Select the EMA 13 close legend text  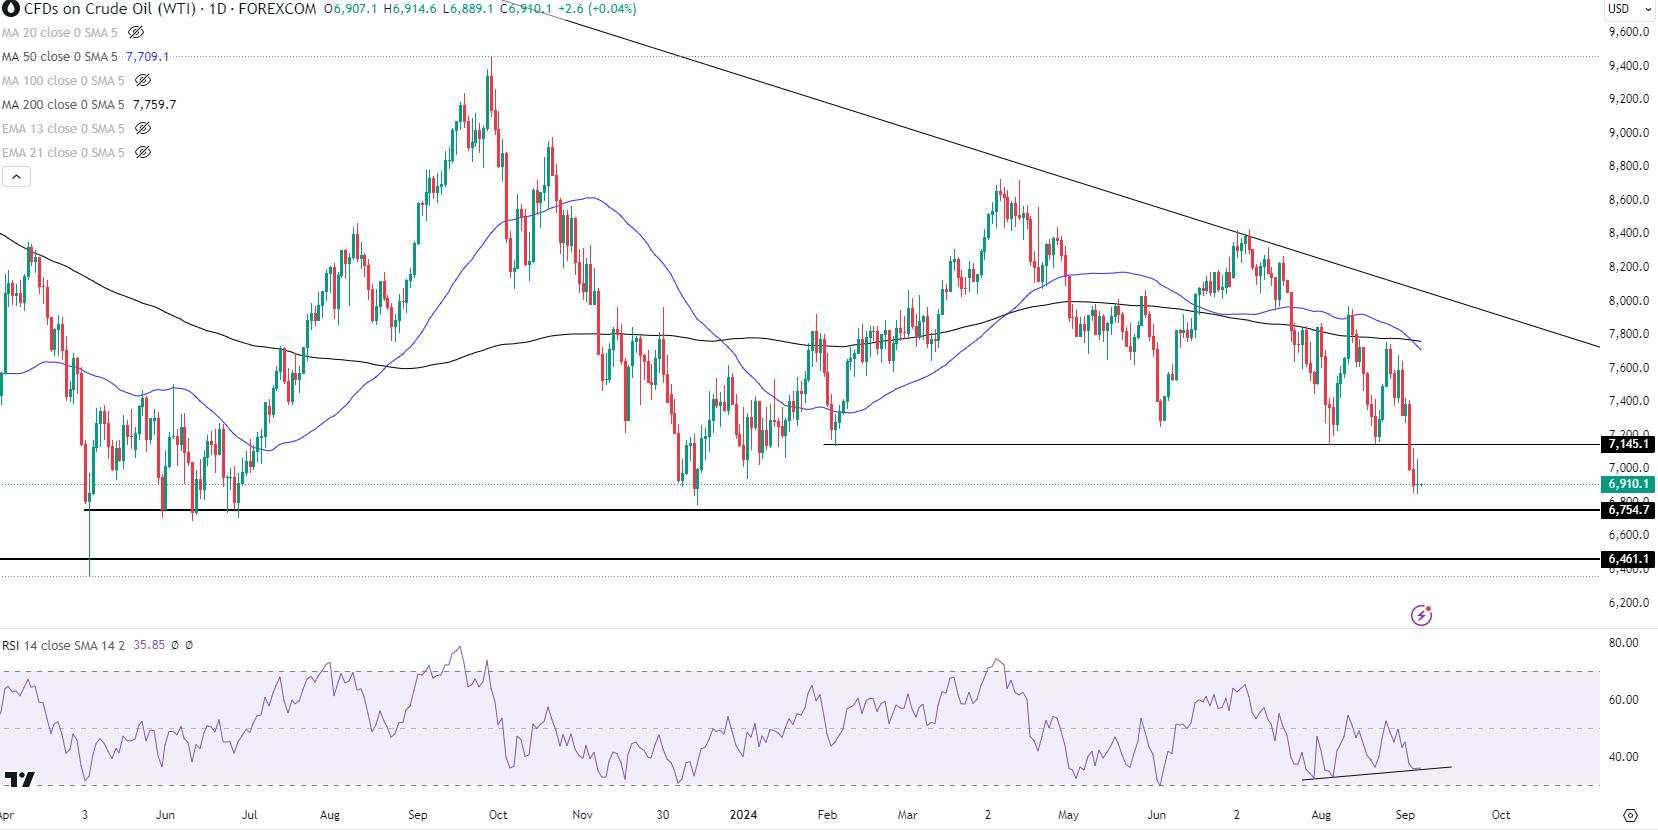point(63,129)
